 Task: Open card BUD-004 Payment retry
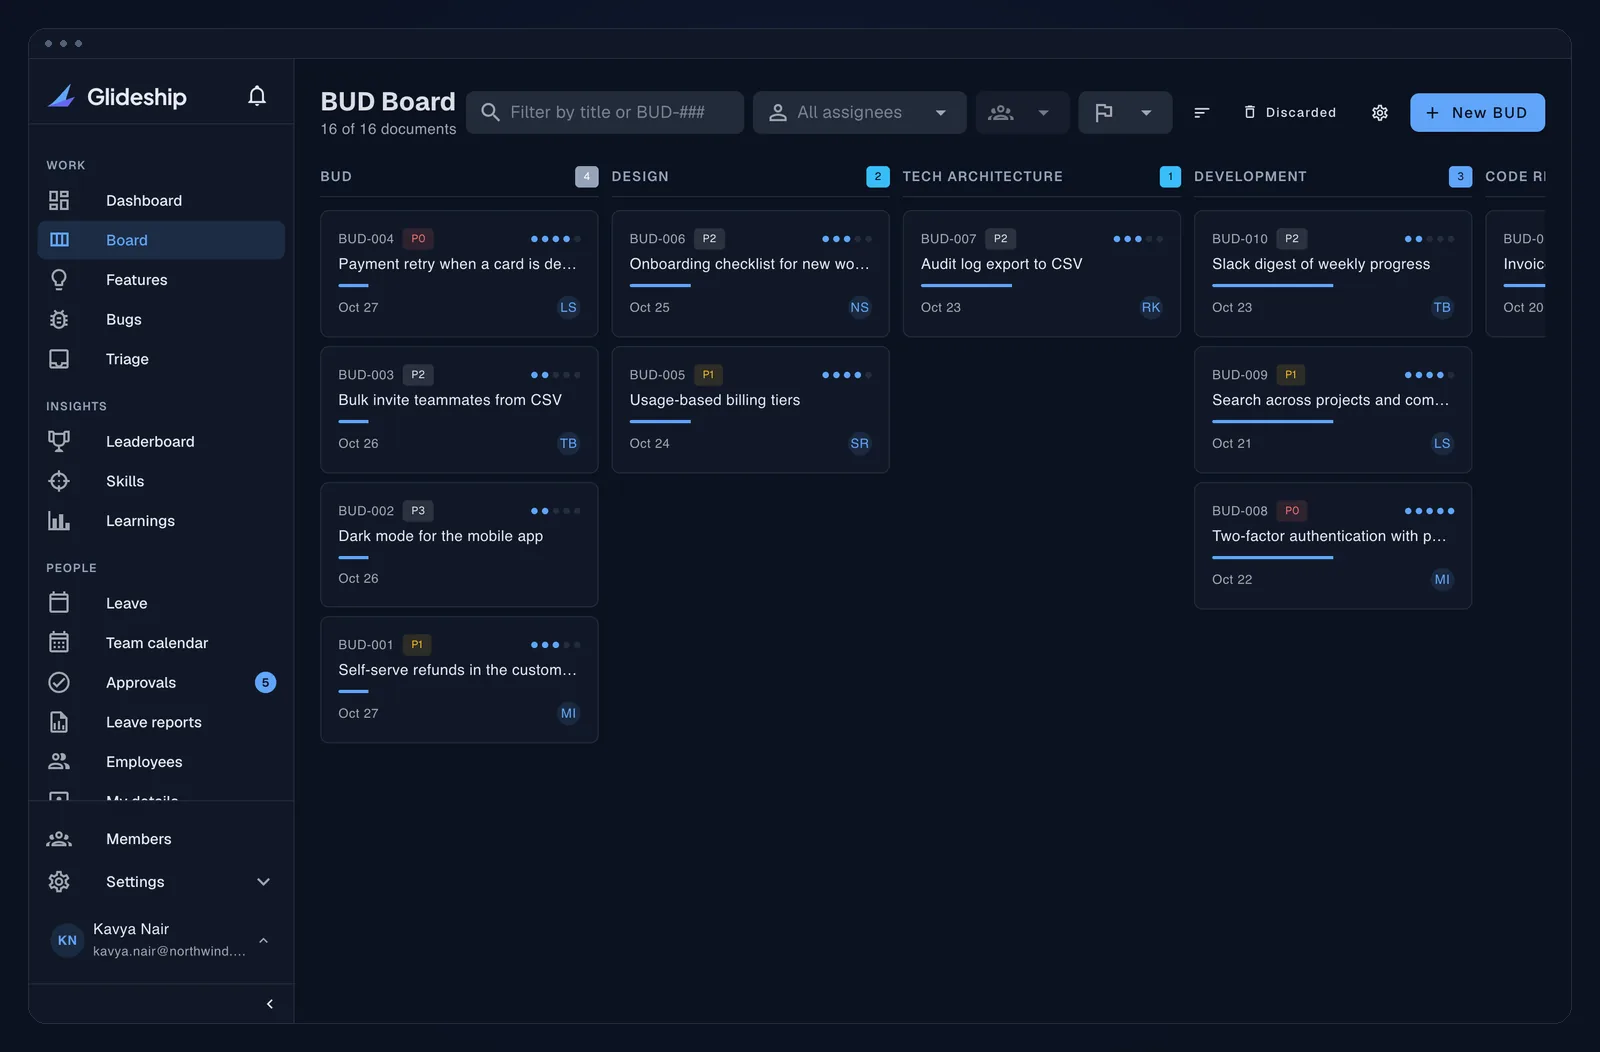[459, 273]
